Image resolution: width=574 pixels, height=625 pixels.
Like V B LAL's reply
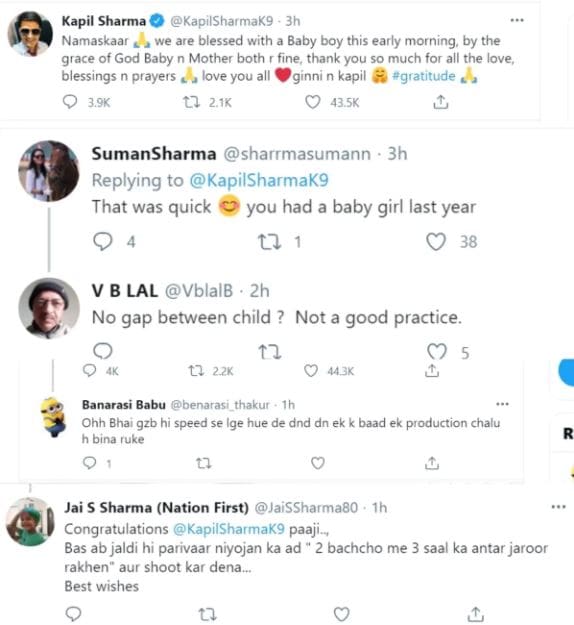point(437,352)
